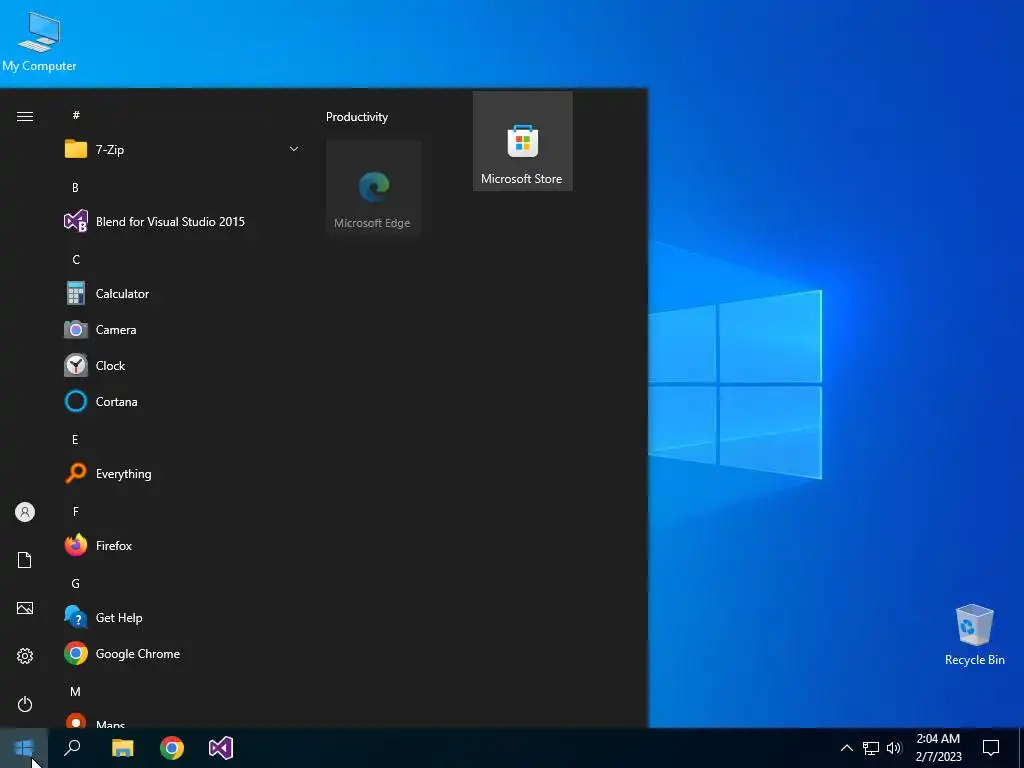
Task: Open taskbar Search magnifier
Action: pyautogui.click(x=72, y=748)
